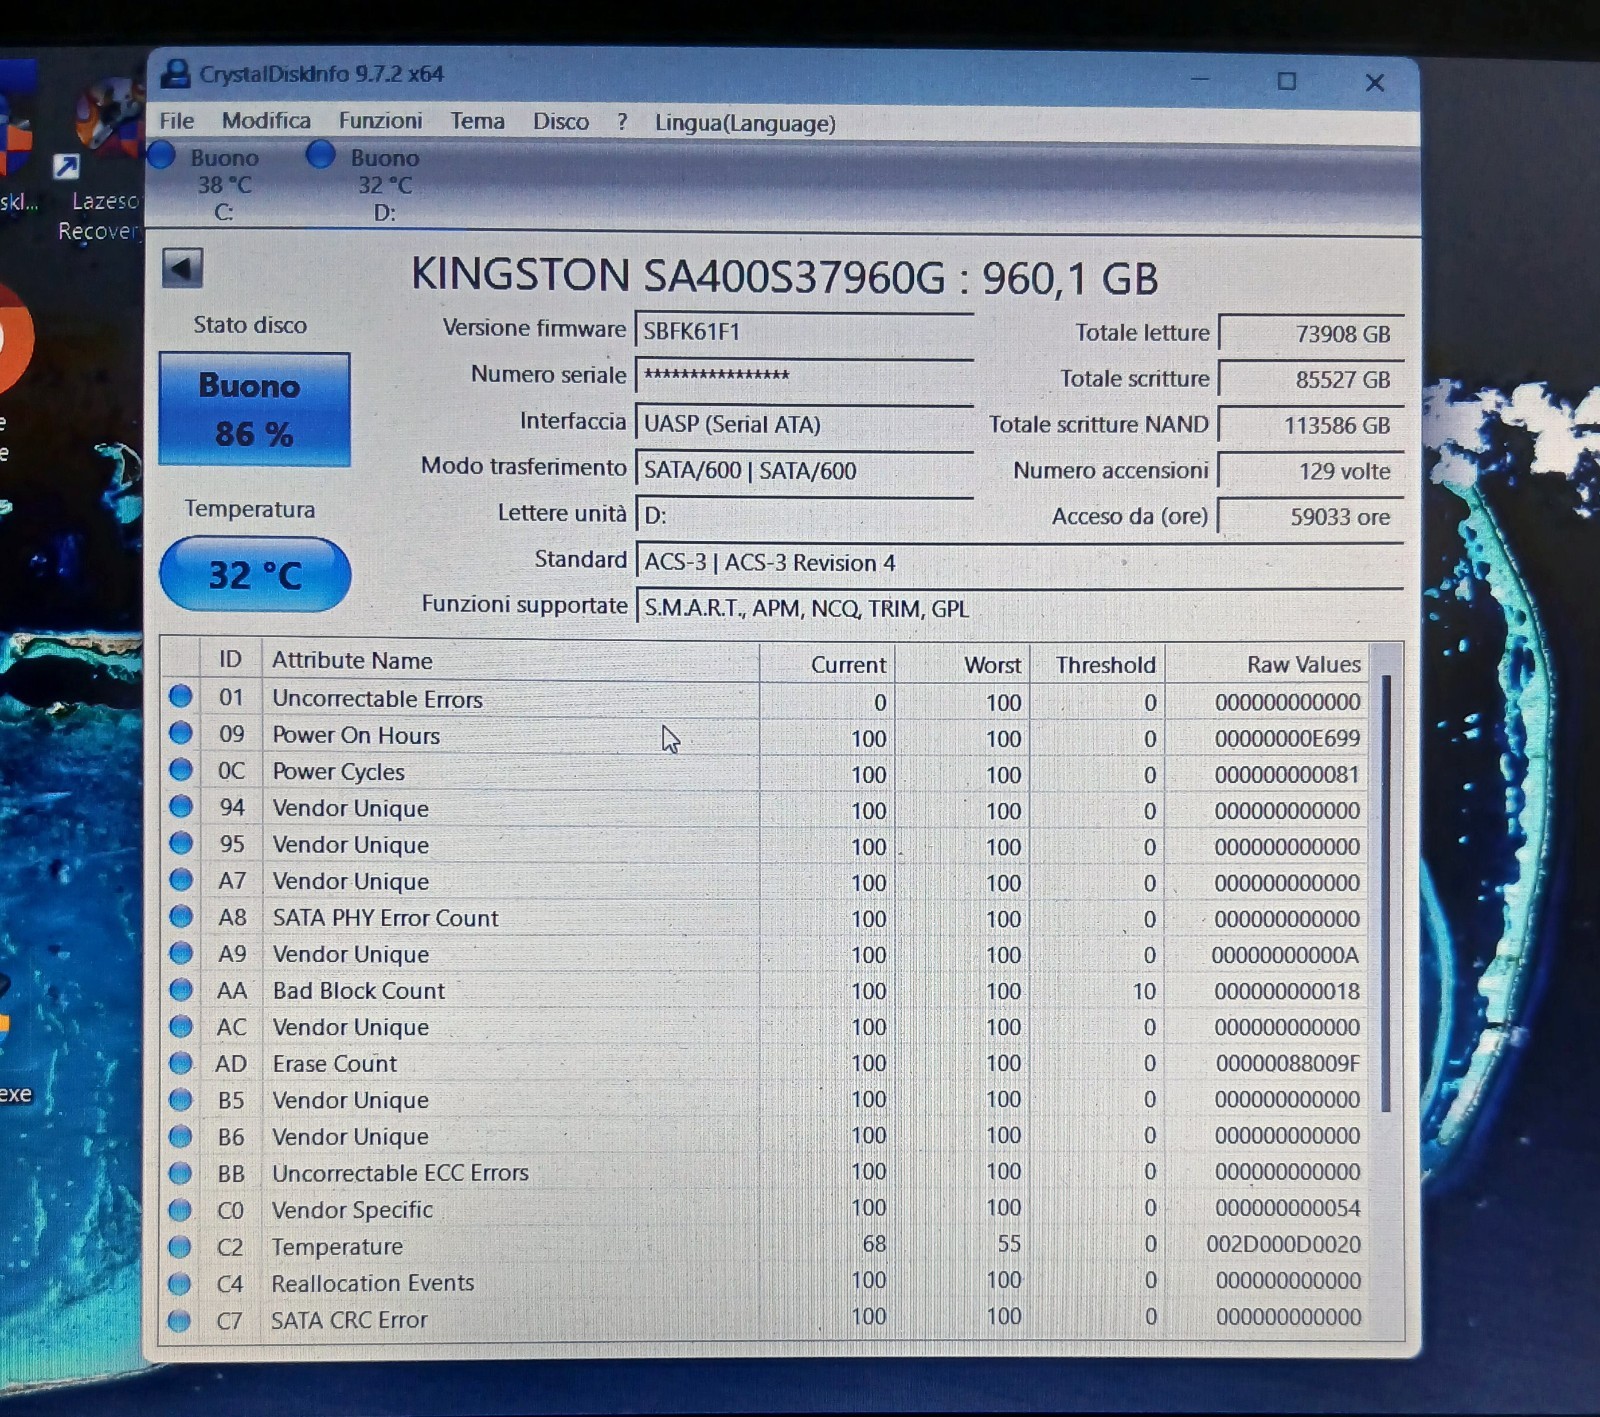The height and width of the screenshot is (1417, 1600).
Task: Select the 'Erase Count' attribute name
Action: [x=335, y=1063]
